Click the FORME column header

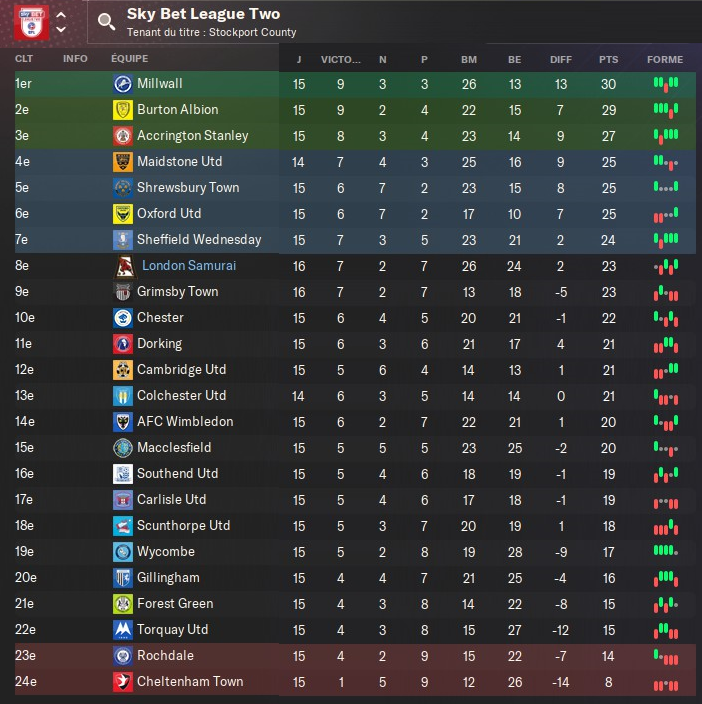point(665,59)
